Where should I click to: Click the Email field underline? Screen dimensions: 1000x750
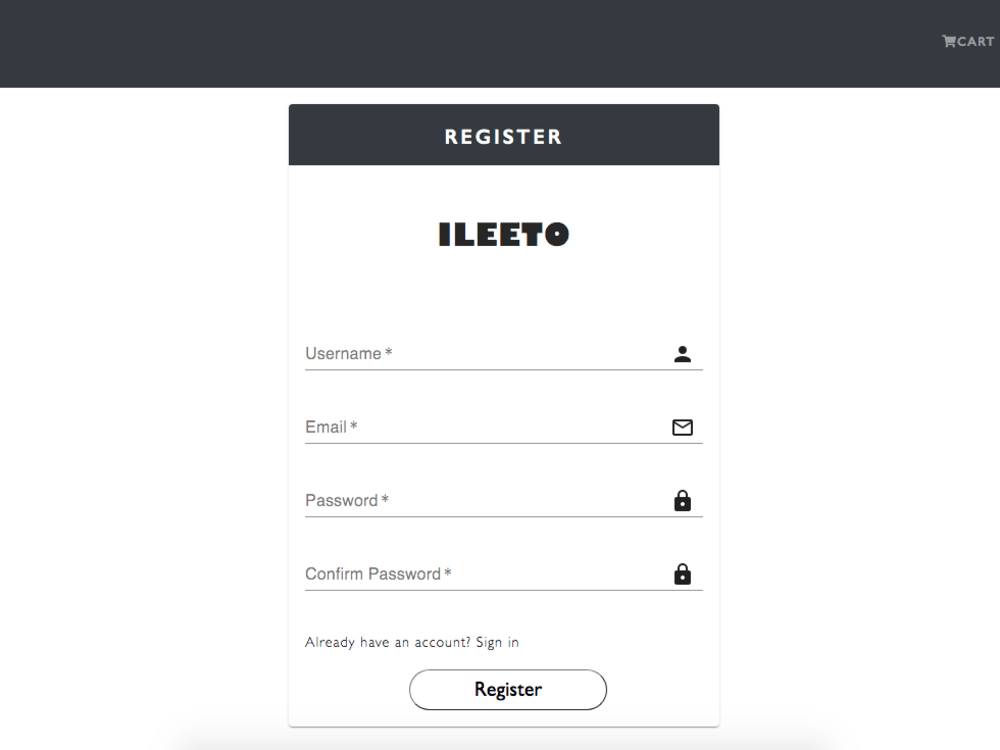coord(503,441)
